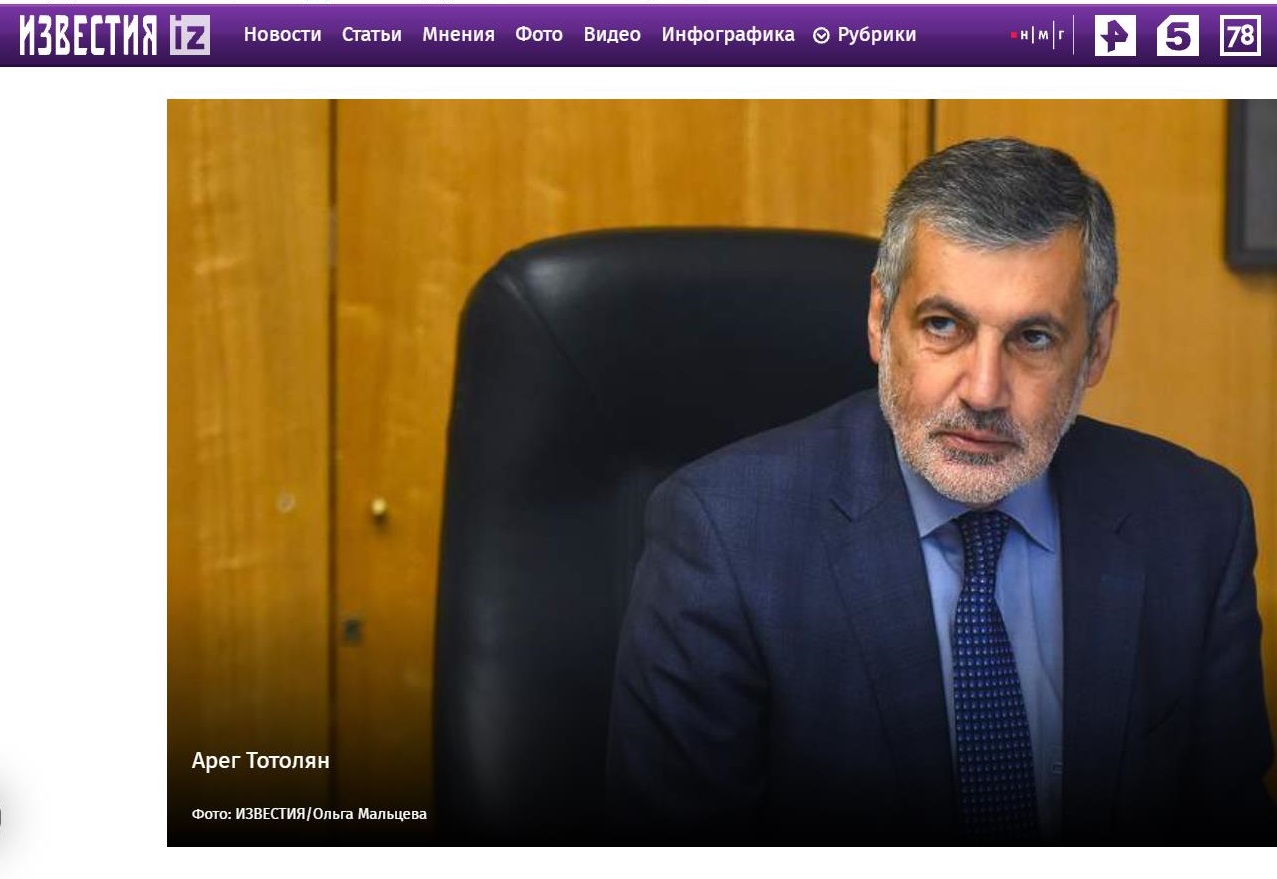The height and width of the screenshot is (879, 1277).
Task: Go to the Статьи section
Action: [x=371, y=35]
